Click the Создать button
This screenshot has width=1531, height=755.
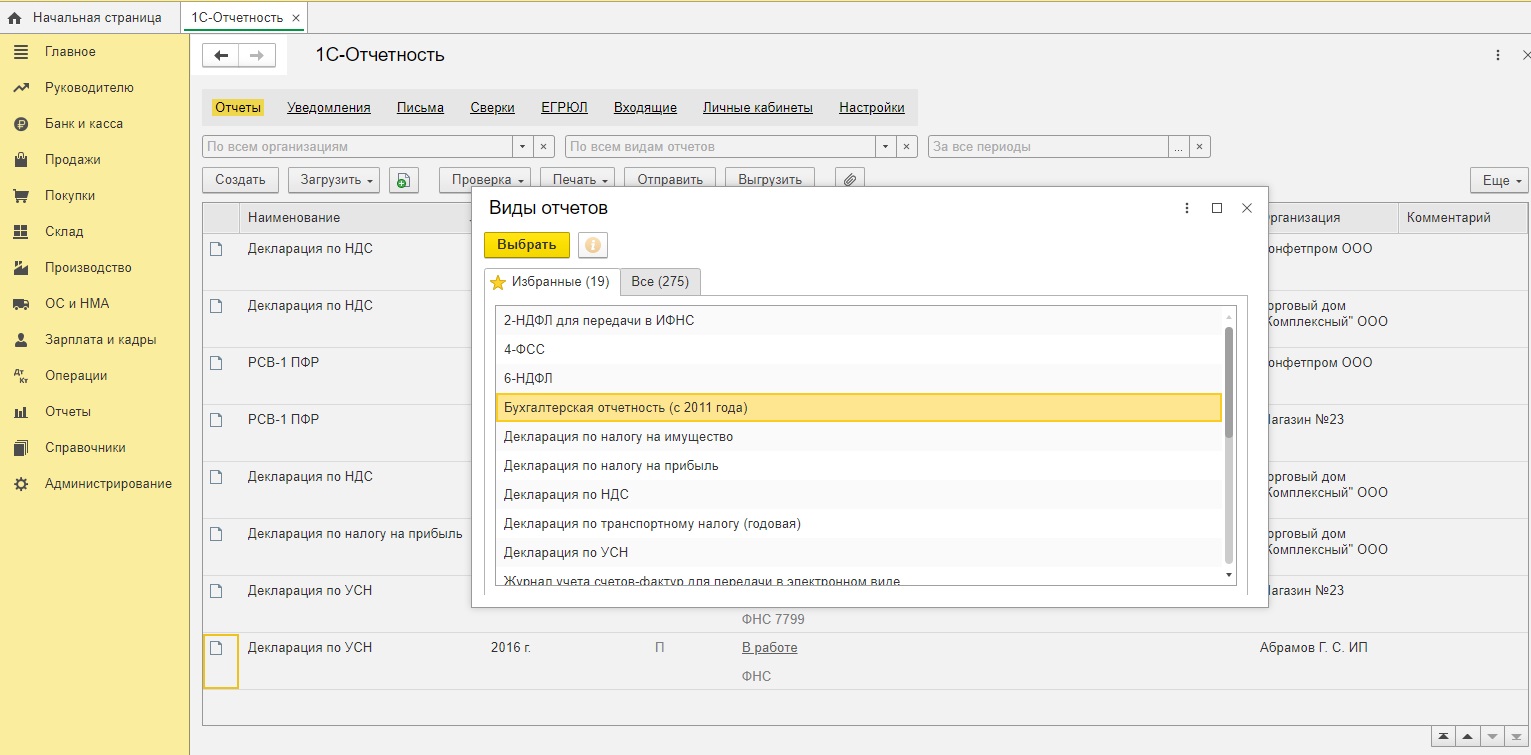(x=240, y=180)
